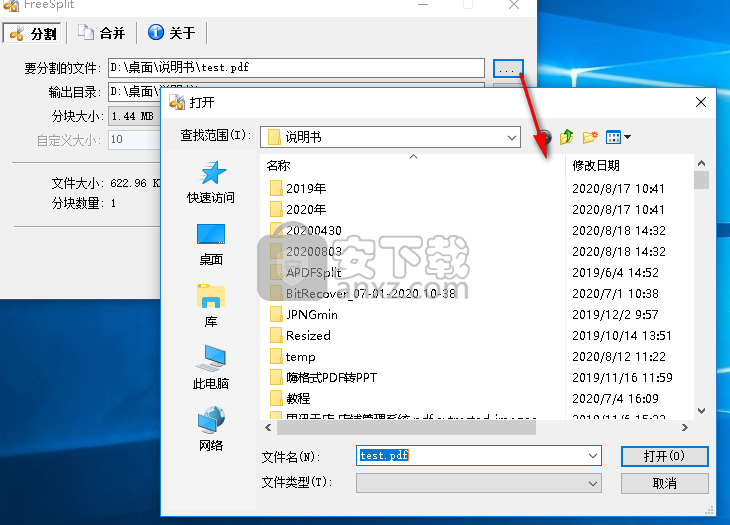Focus the 要分割的文件 path field
Image resolution: width=730 pixels, height=525 pixels.
(297, 68)
